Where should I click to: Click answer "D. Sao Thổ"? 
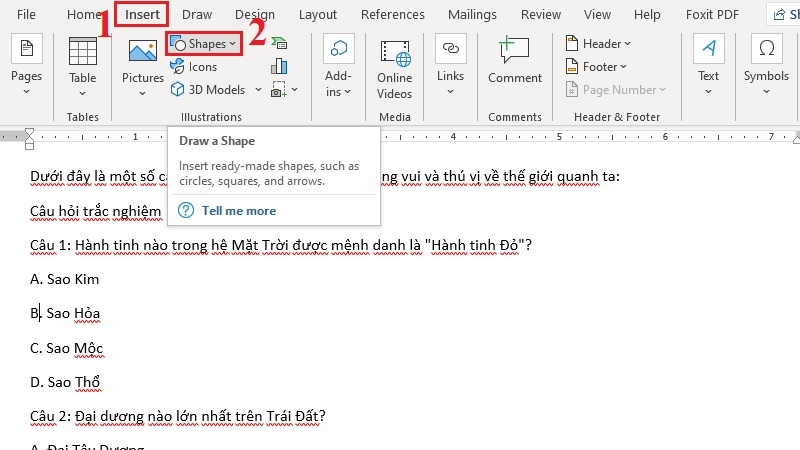pos(65,382)
